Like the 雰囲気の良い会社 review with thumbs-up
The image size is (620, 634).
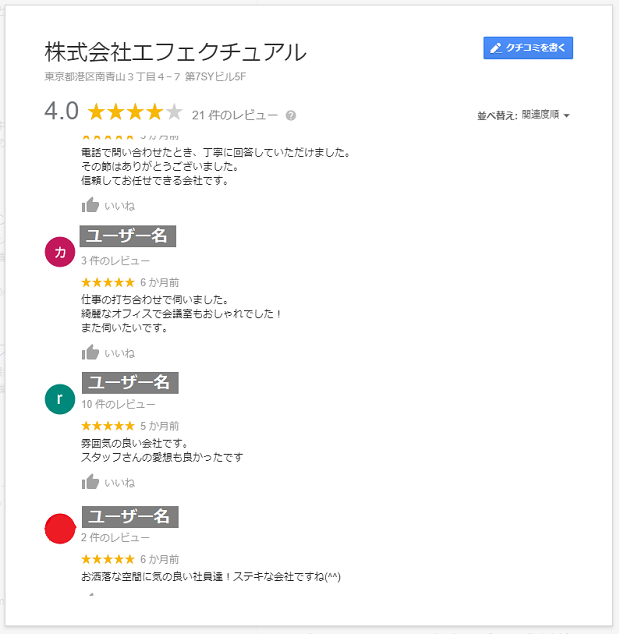tap(91, 482)
